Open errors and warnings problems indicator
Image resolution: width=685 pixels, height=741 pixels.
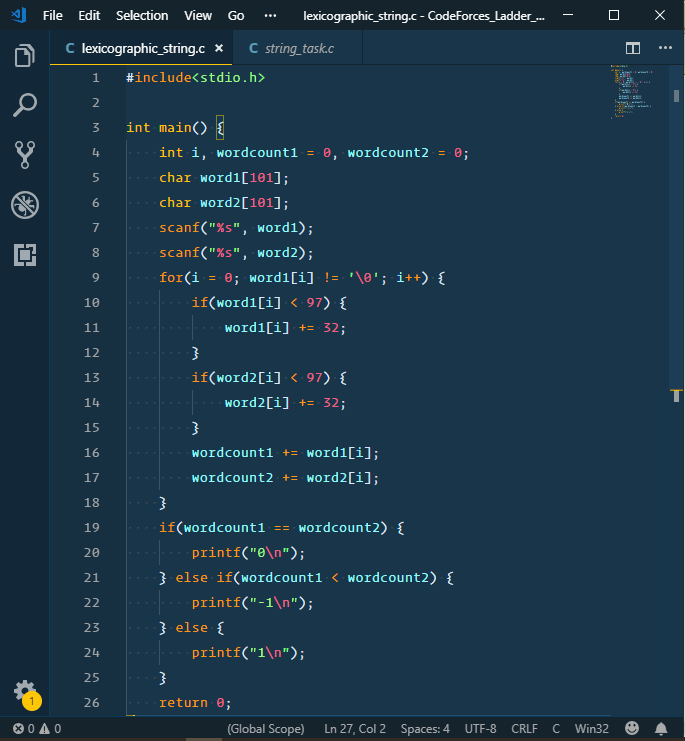point(37,729)
